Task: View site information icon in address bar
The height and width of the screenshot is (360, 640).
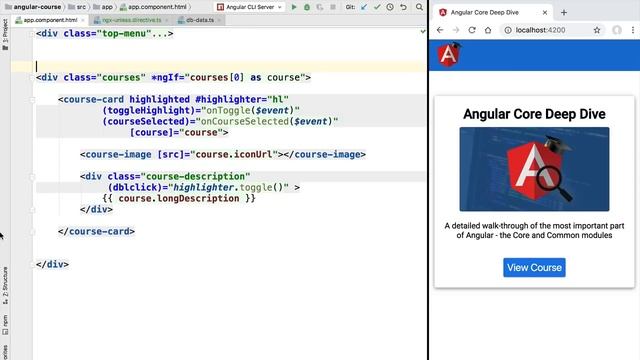Action: click(x=507, y=30)
